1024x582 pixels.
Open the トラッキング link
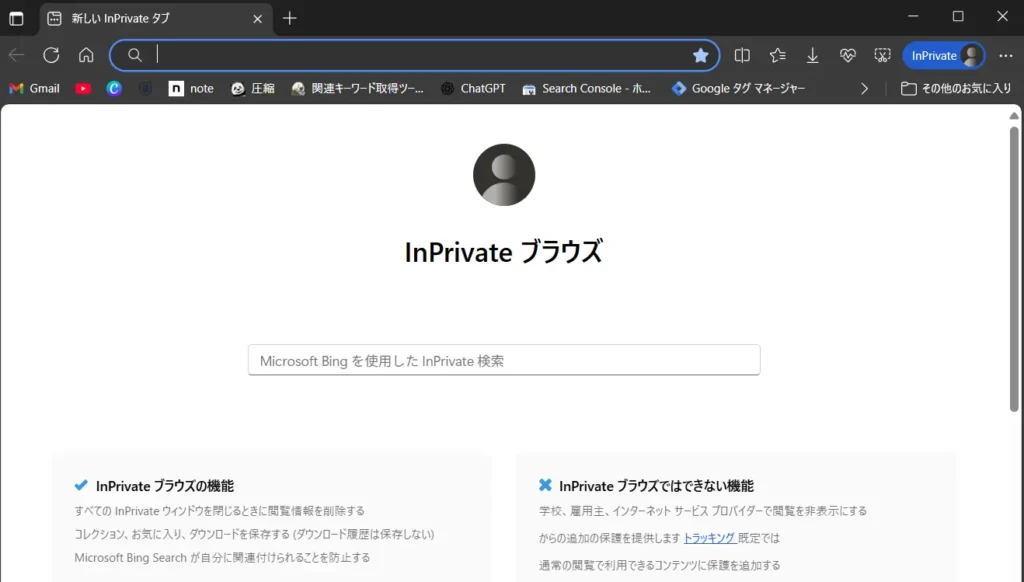(710, 538)
